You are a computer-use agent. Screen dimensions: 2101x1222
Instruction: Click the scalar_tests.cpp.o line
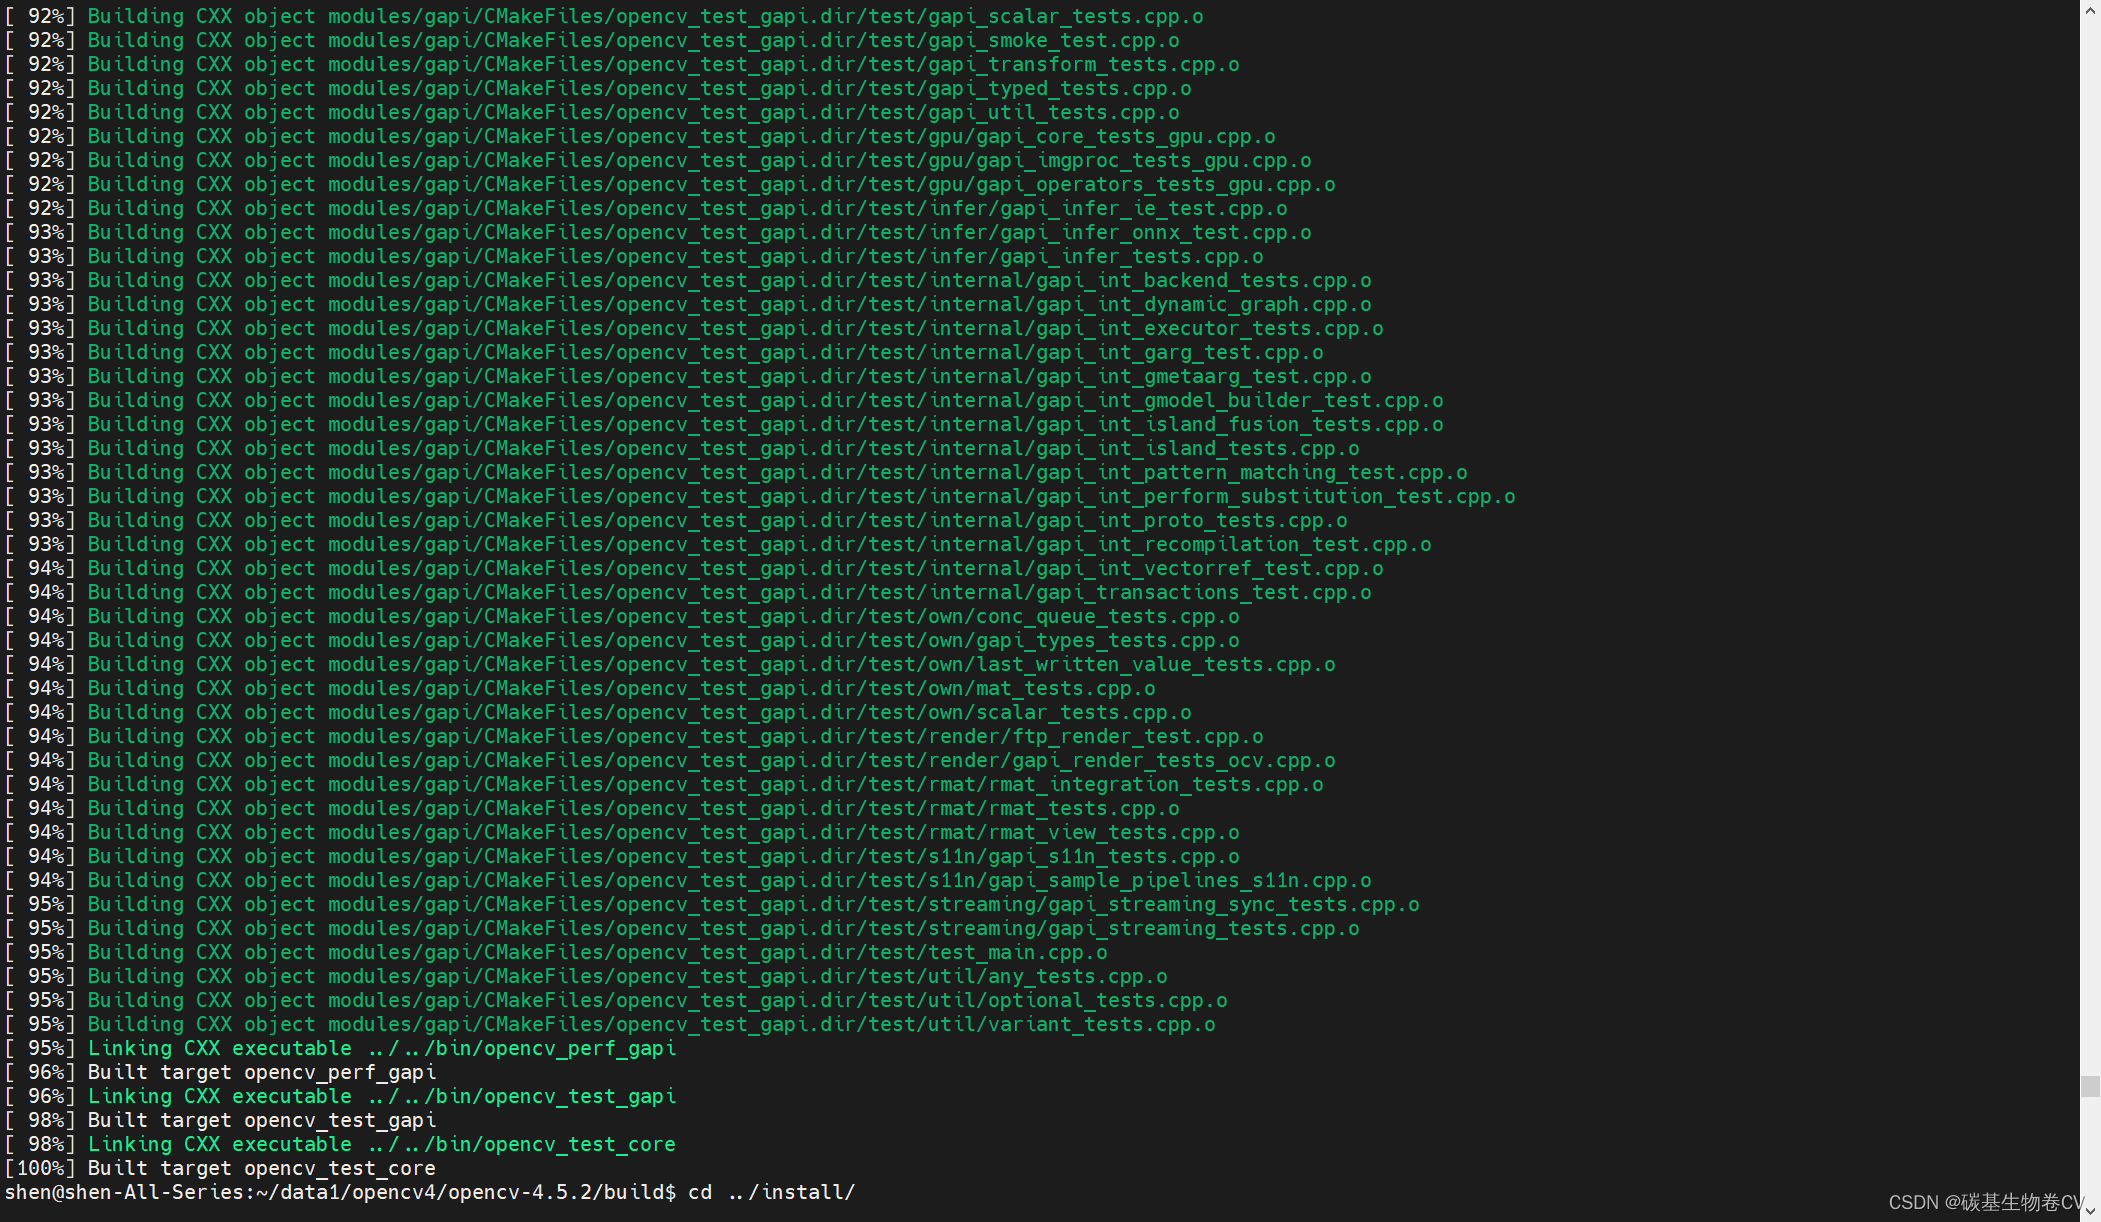[598, 713]
